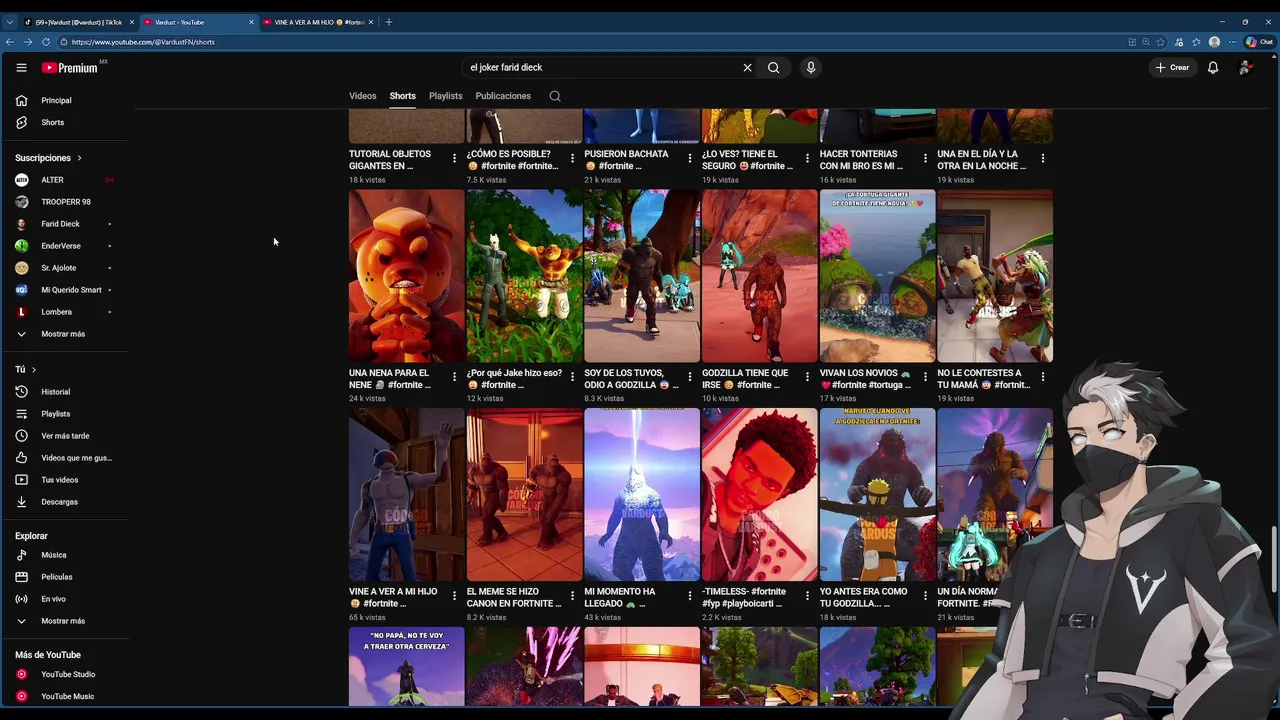
Task: Expand the Suscripciones section chevron
Action: point(79,158)
